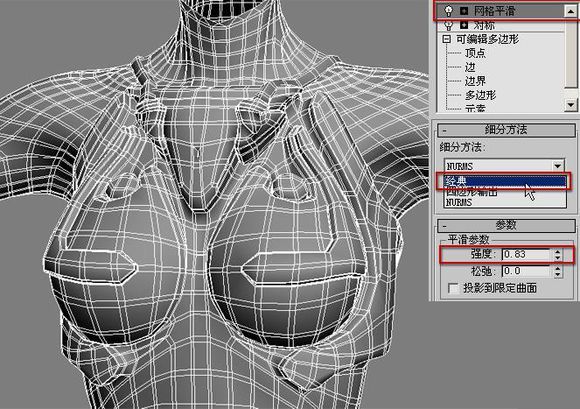
Task: Click the 强度 value input field
Action: tap(526, 254)
